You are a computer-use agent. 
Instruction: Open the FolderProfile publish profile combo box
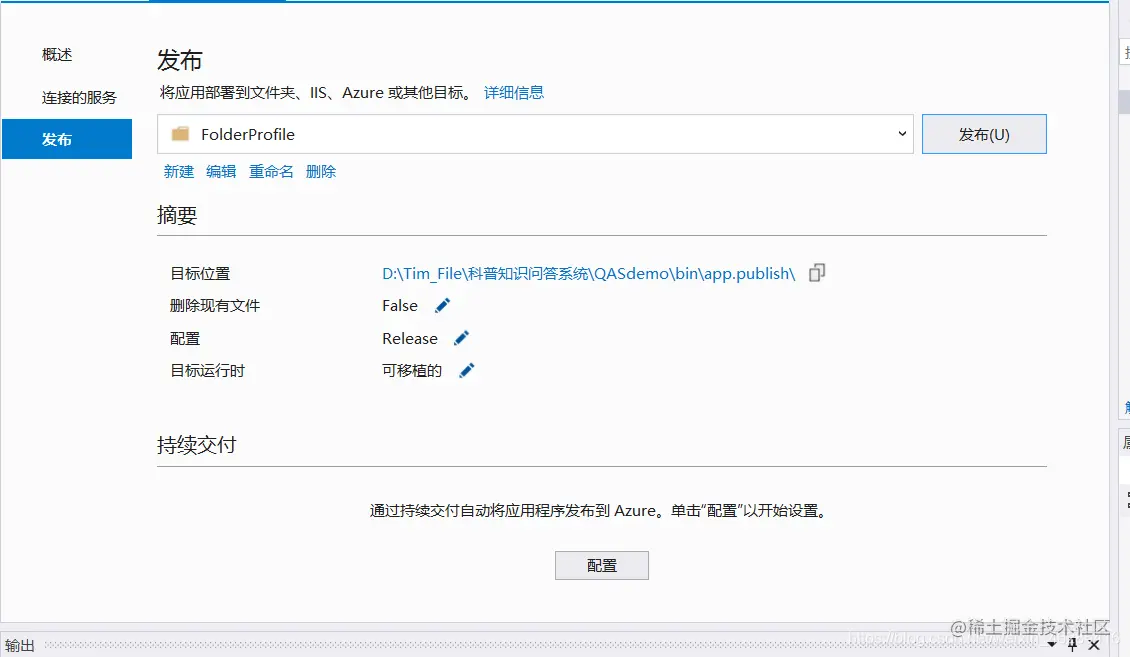[535, 134]
